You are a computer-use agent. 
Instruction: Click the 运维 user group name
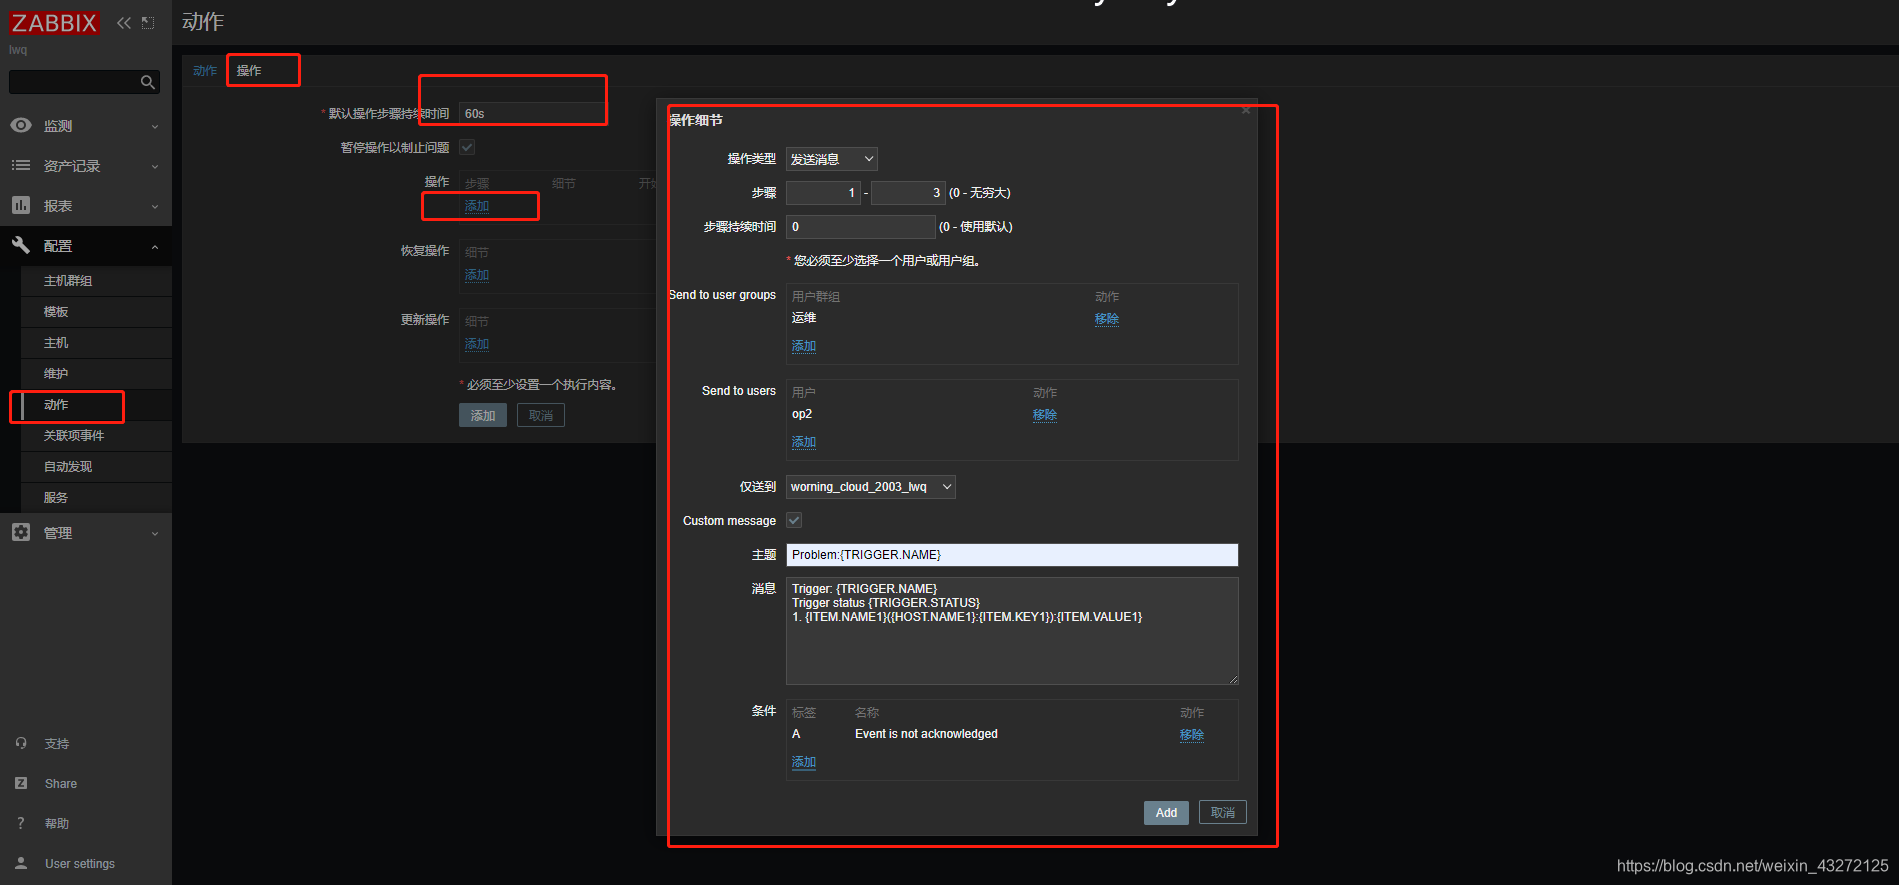coord(804,318)
